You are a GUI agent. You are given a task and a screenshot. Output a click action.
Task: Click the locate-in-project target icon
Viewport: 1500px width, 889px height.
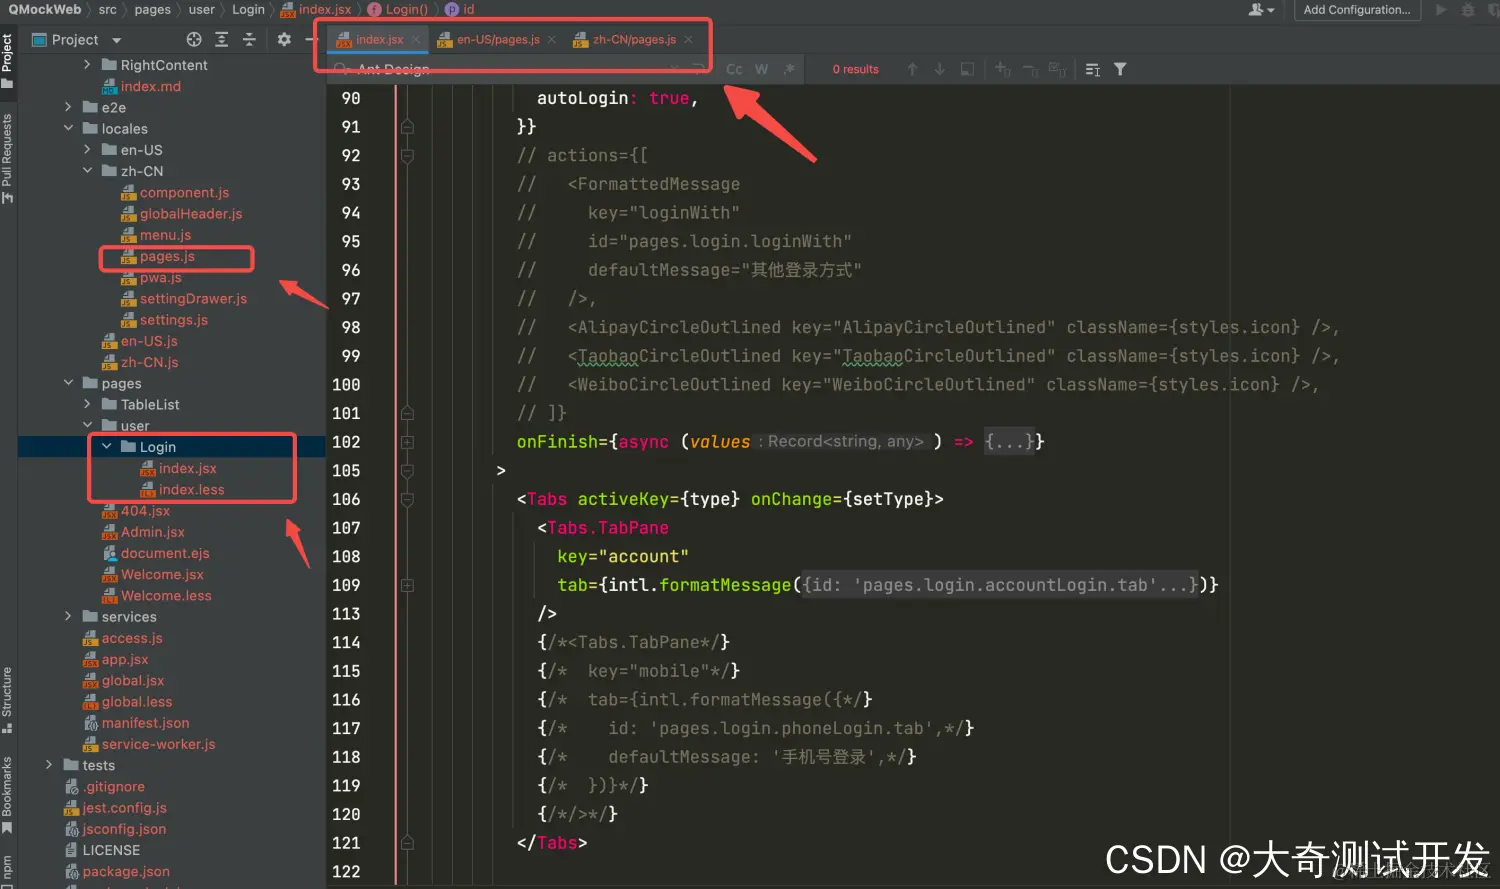[194, 39]
